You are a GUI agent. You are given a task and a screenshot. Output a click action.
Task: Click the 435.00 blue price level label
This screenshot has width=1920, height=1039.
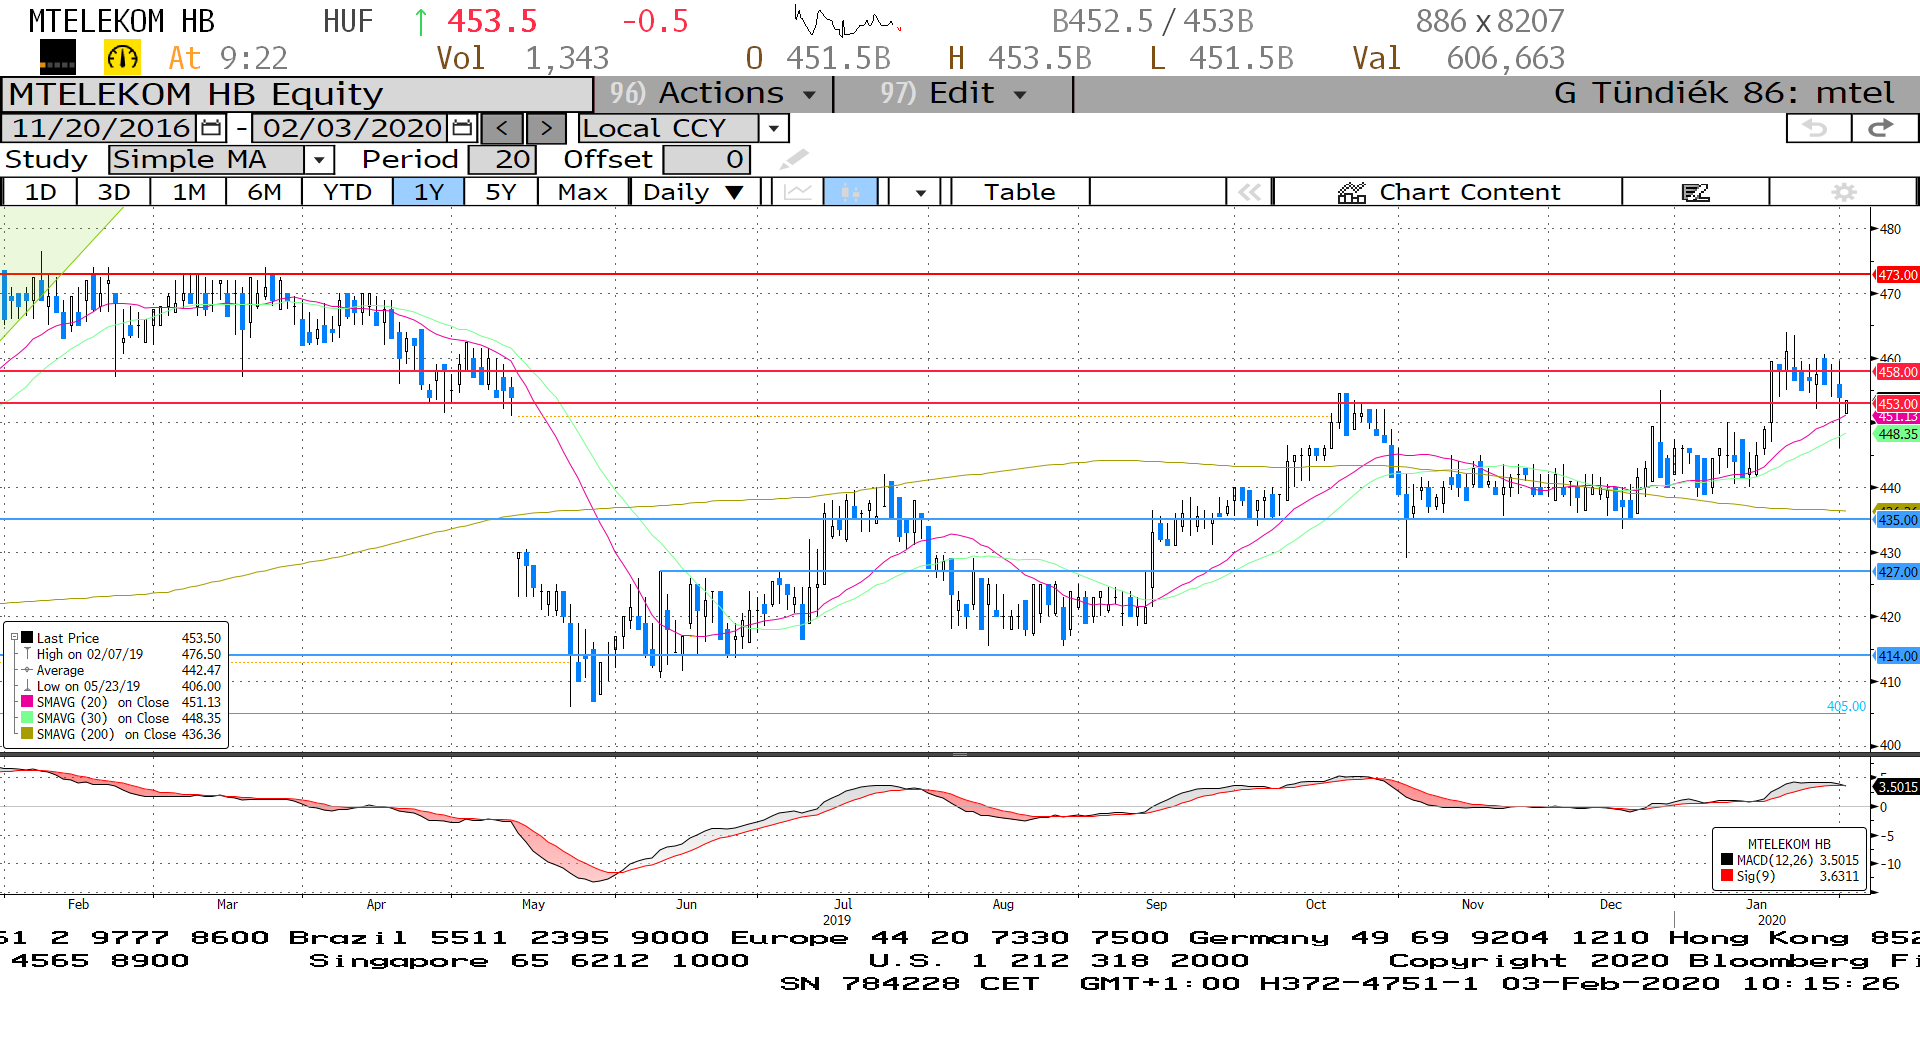coord(1896,520)
